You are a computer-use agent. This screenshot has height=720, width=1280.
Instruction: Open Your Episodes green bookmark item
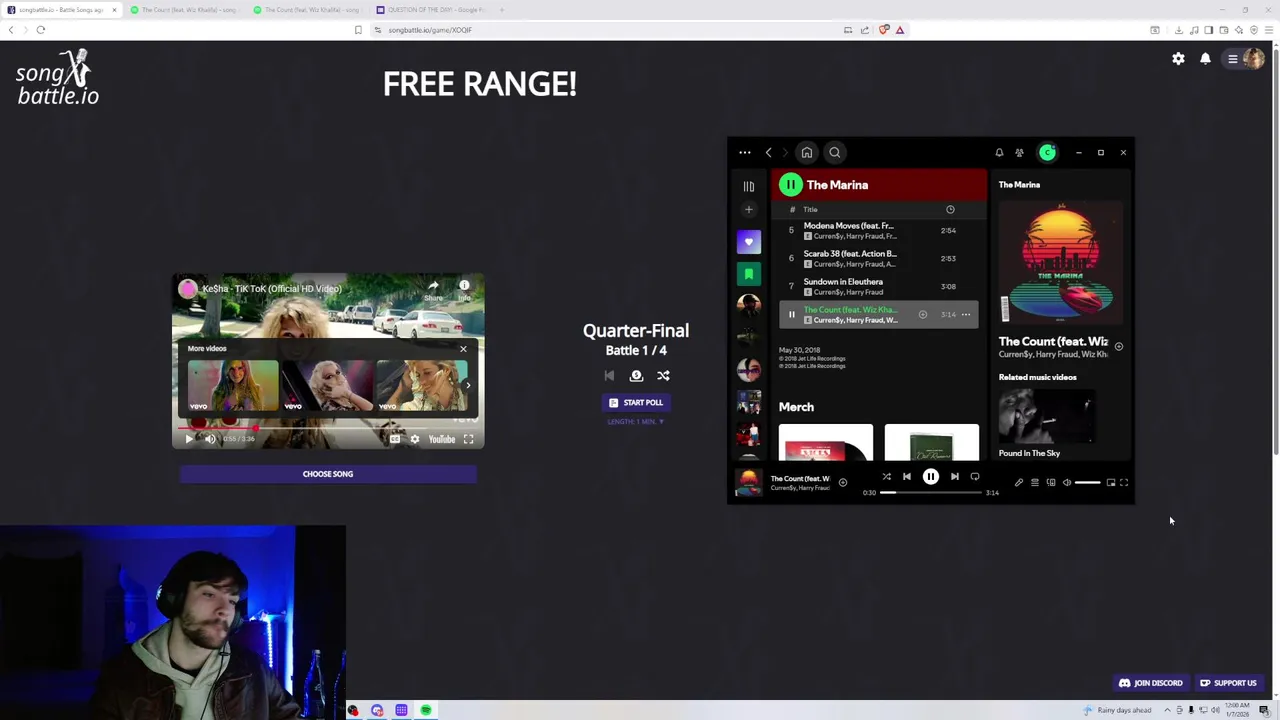749,273
